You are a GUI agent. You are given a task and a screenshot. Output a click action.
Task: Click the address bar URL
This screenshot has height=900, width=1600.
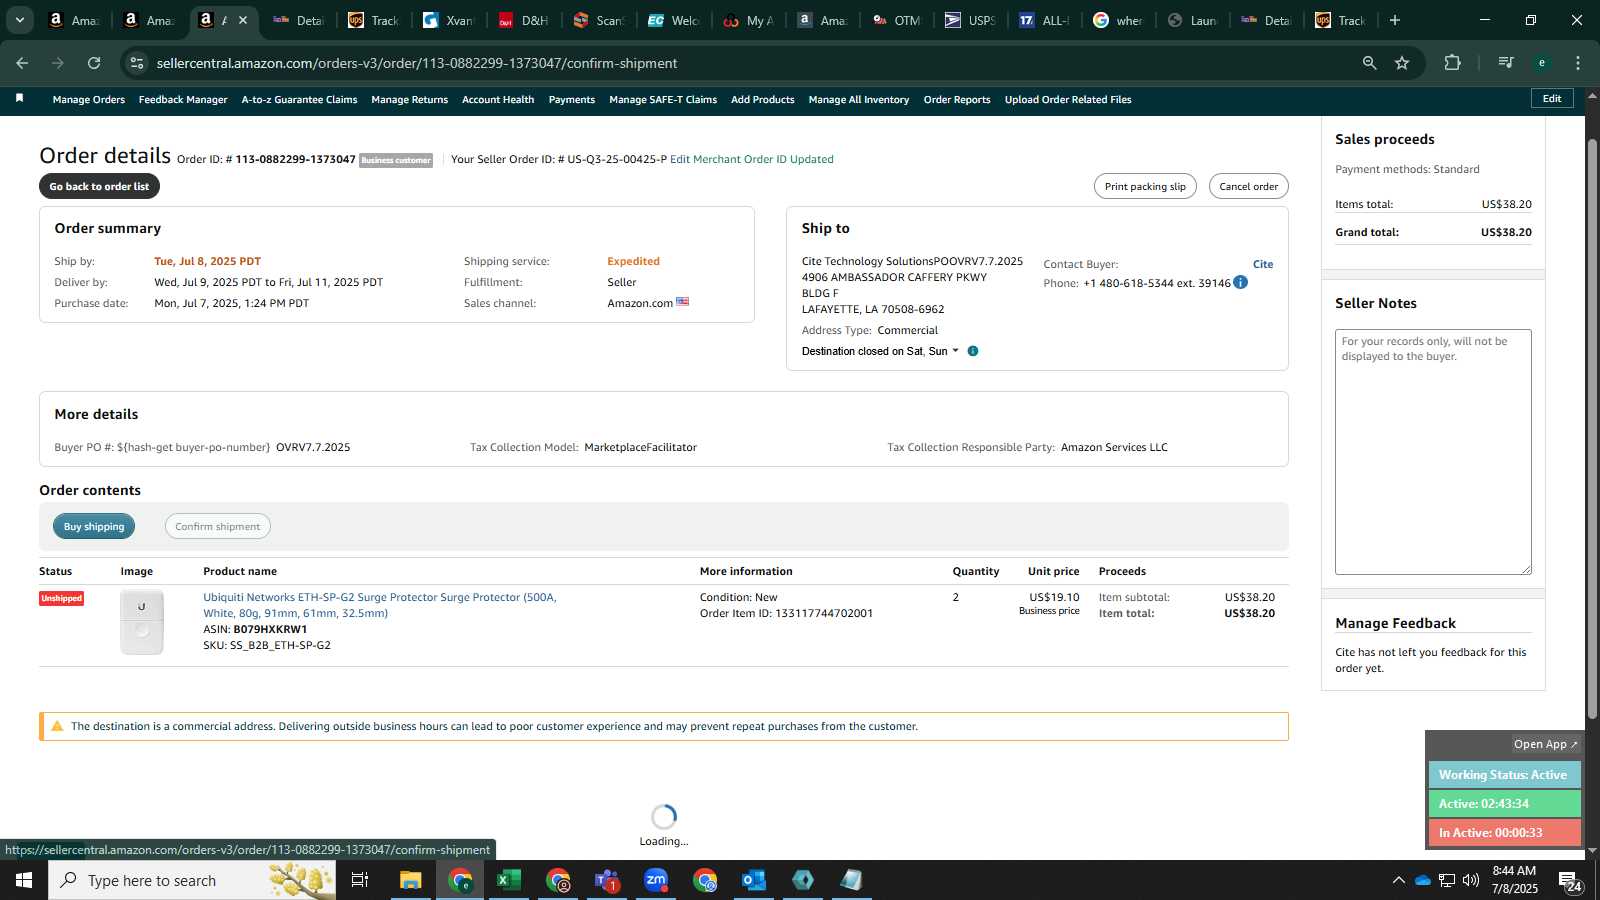(x=417, y=63)
